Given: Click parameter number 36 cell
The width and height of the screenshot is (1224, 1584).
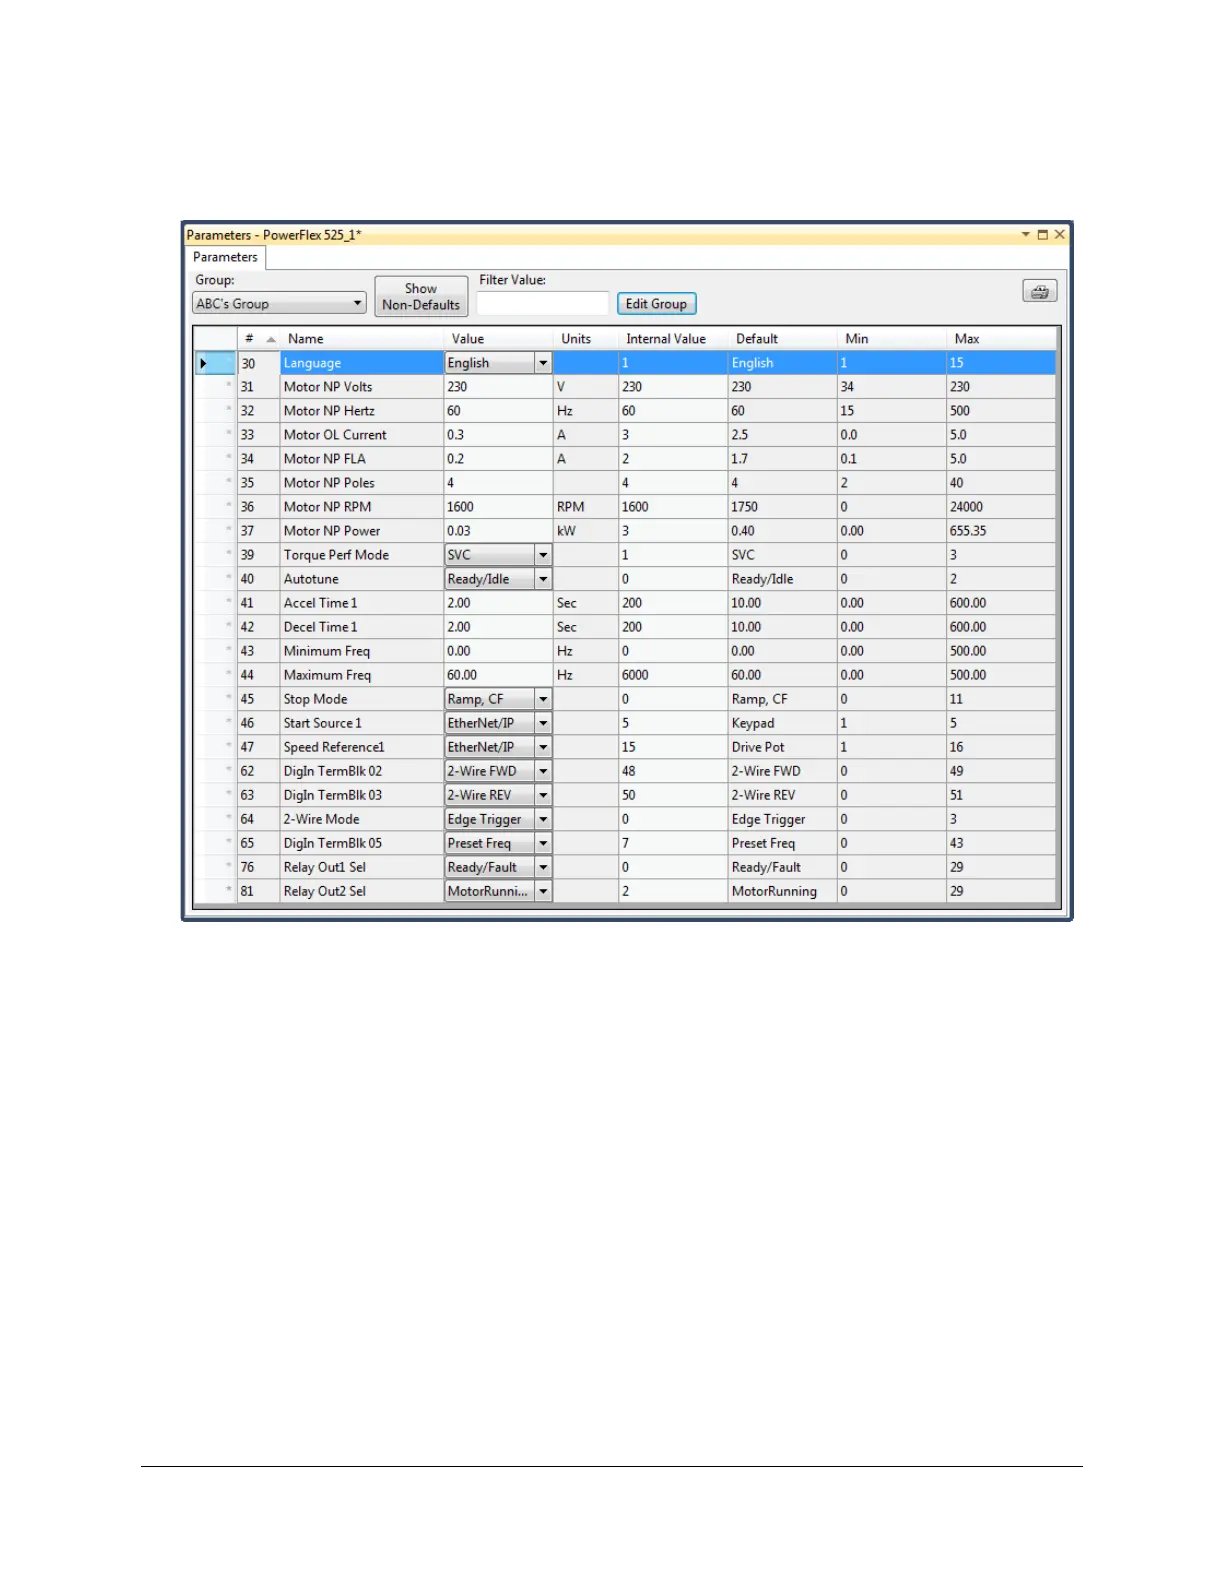Looking at the screenshot, I should pyautogui.click(x=258, y=507).
